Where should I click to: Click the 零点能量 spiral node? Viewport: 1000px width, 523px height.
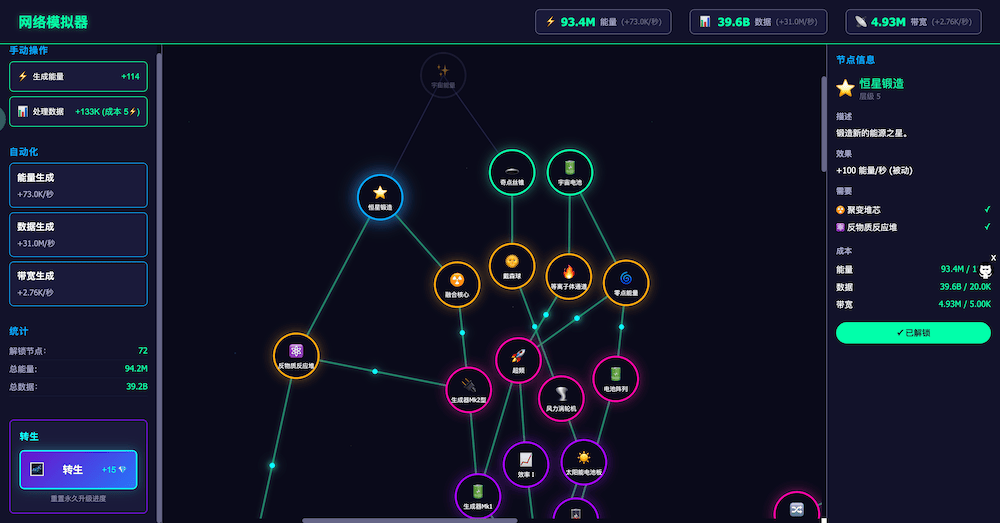click(x=626, y=282)
